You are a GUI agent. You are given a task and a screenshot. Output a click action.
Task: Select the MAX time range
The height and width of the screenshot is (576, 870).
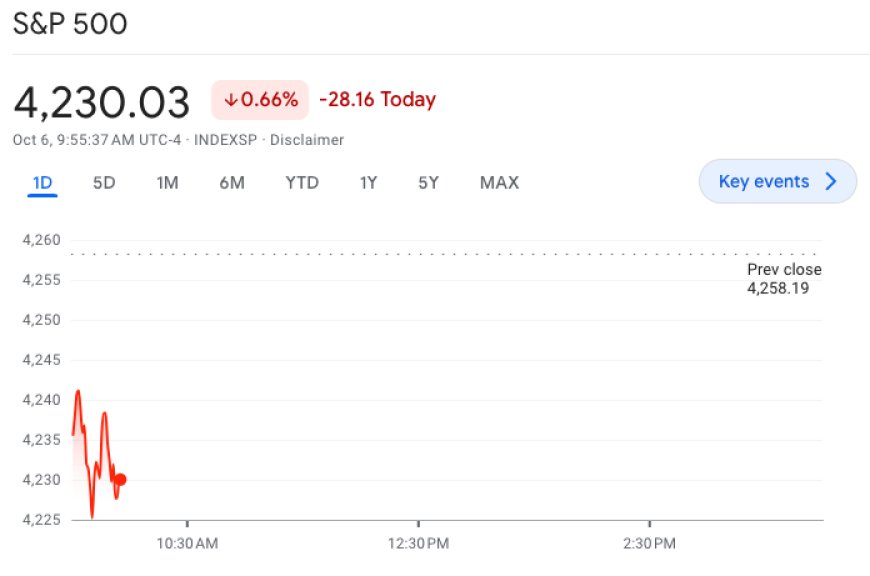pyautogui.click(x=499, y=182)
